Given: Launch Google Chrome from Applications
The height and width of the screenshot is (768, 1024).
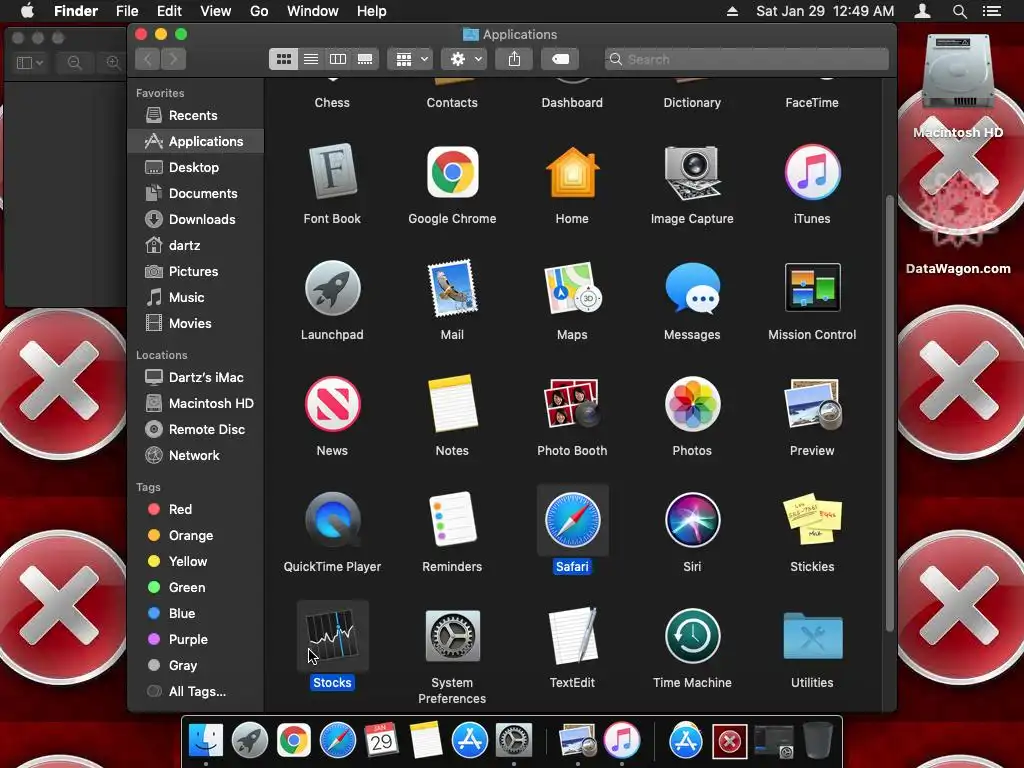Looking at the screenshot, I should point(452,172).
